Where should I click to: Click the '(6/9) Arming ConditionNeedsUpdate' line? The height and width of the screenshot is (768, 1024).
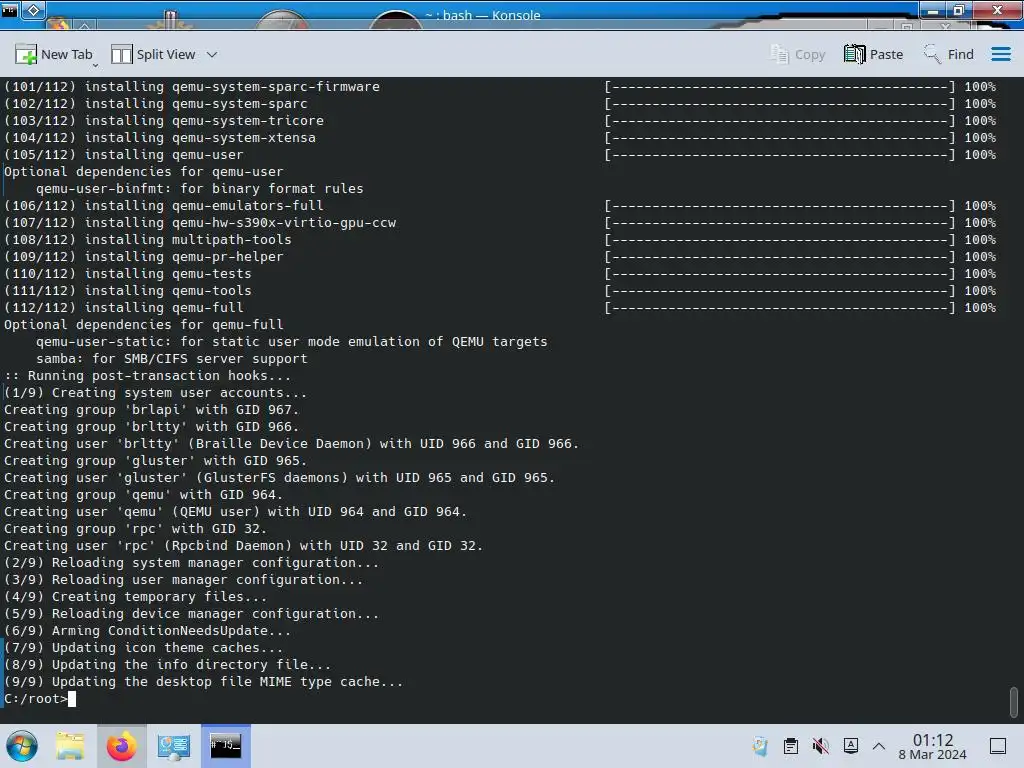148,631
